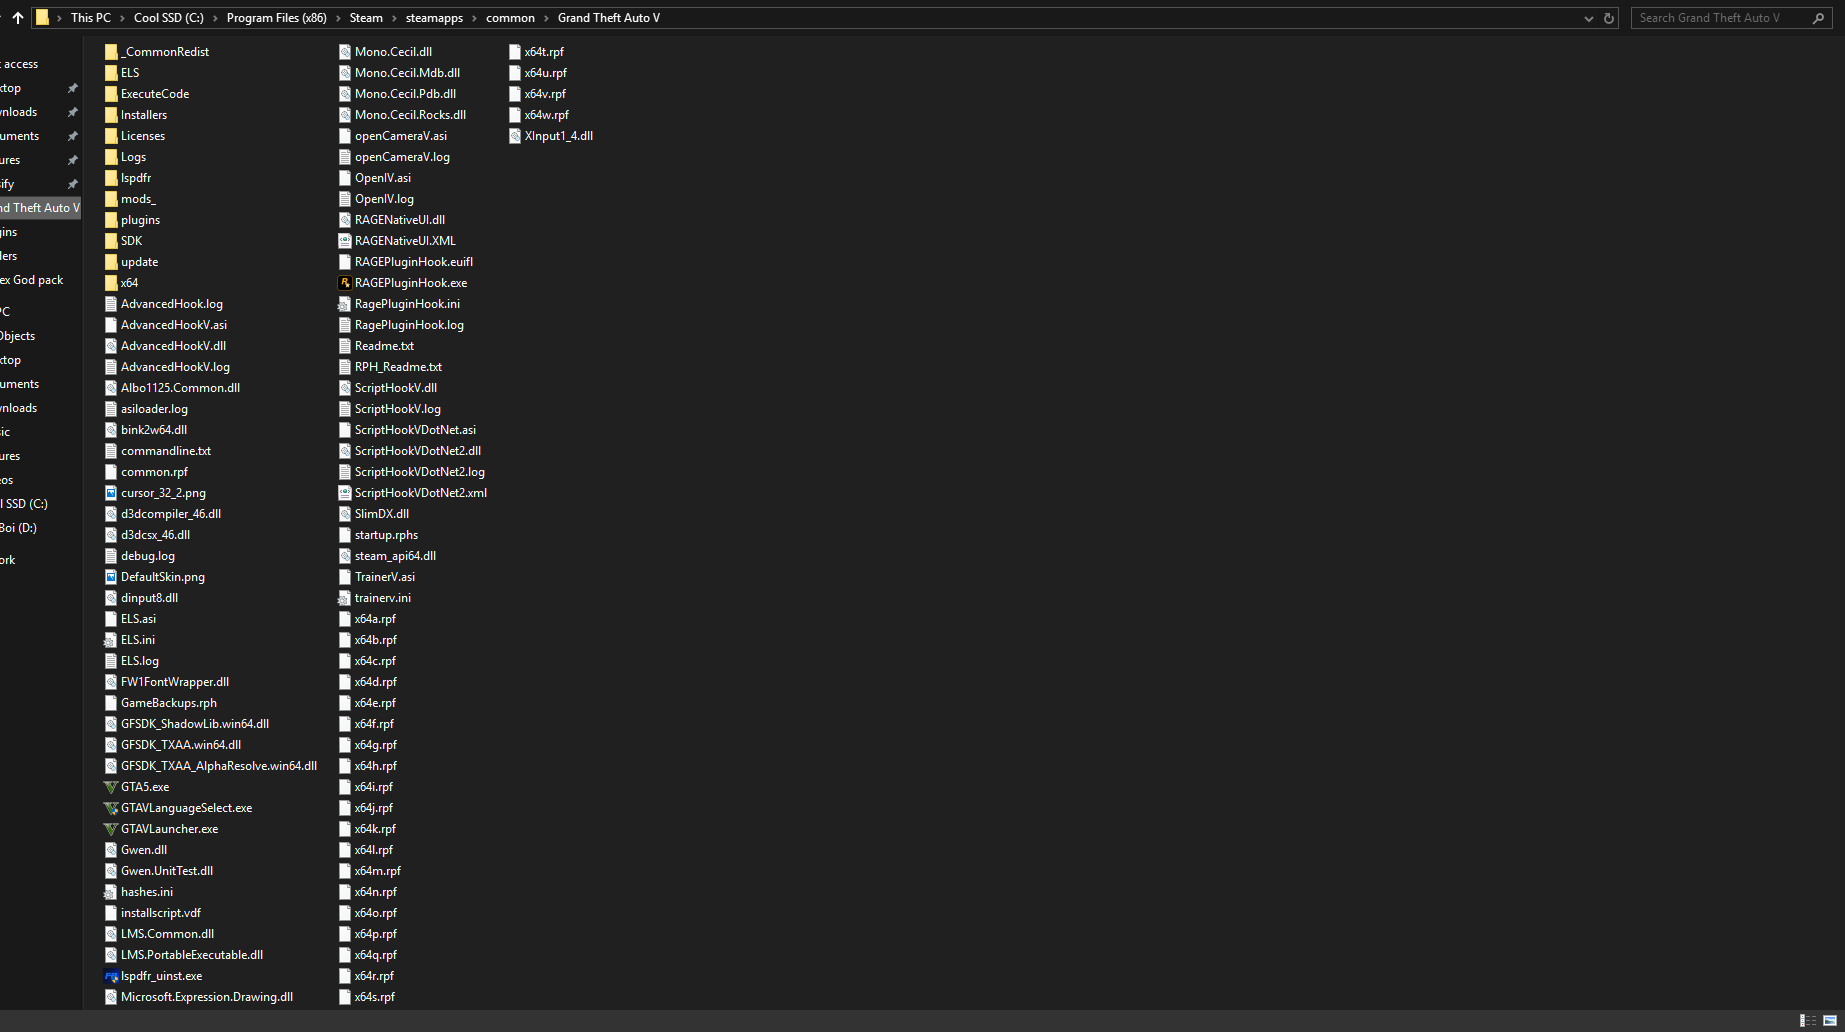Expand the chevron after steamapps breadcrumb
The height and width of the screenshot is (1032, 1845).
[475, 18]
